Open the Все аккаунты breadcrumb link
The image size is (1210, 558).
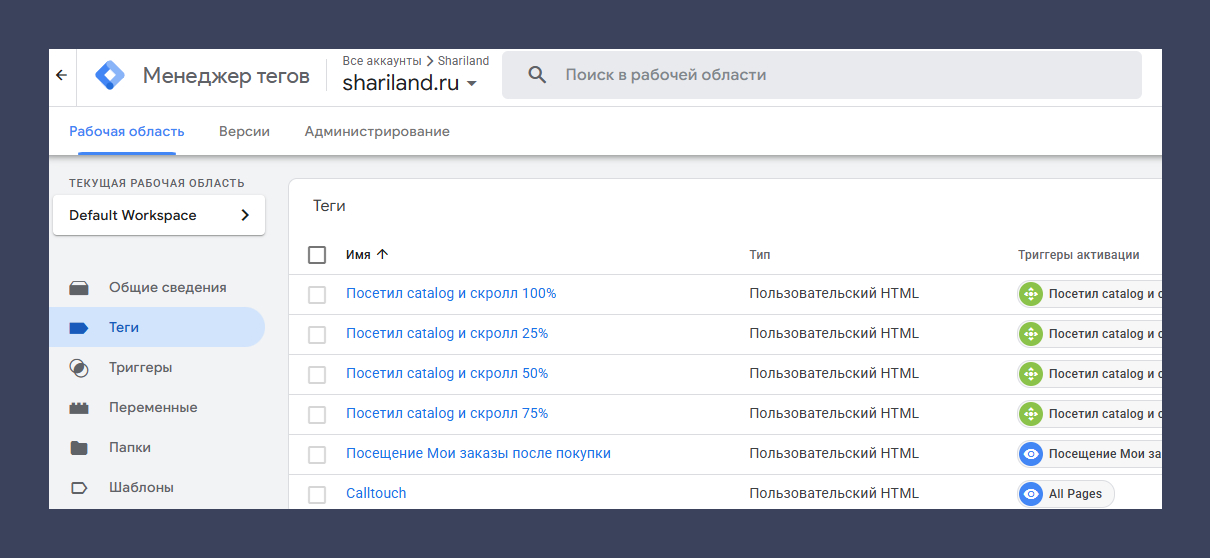pos(382,61)
